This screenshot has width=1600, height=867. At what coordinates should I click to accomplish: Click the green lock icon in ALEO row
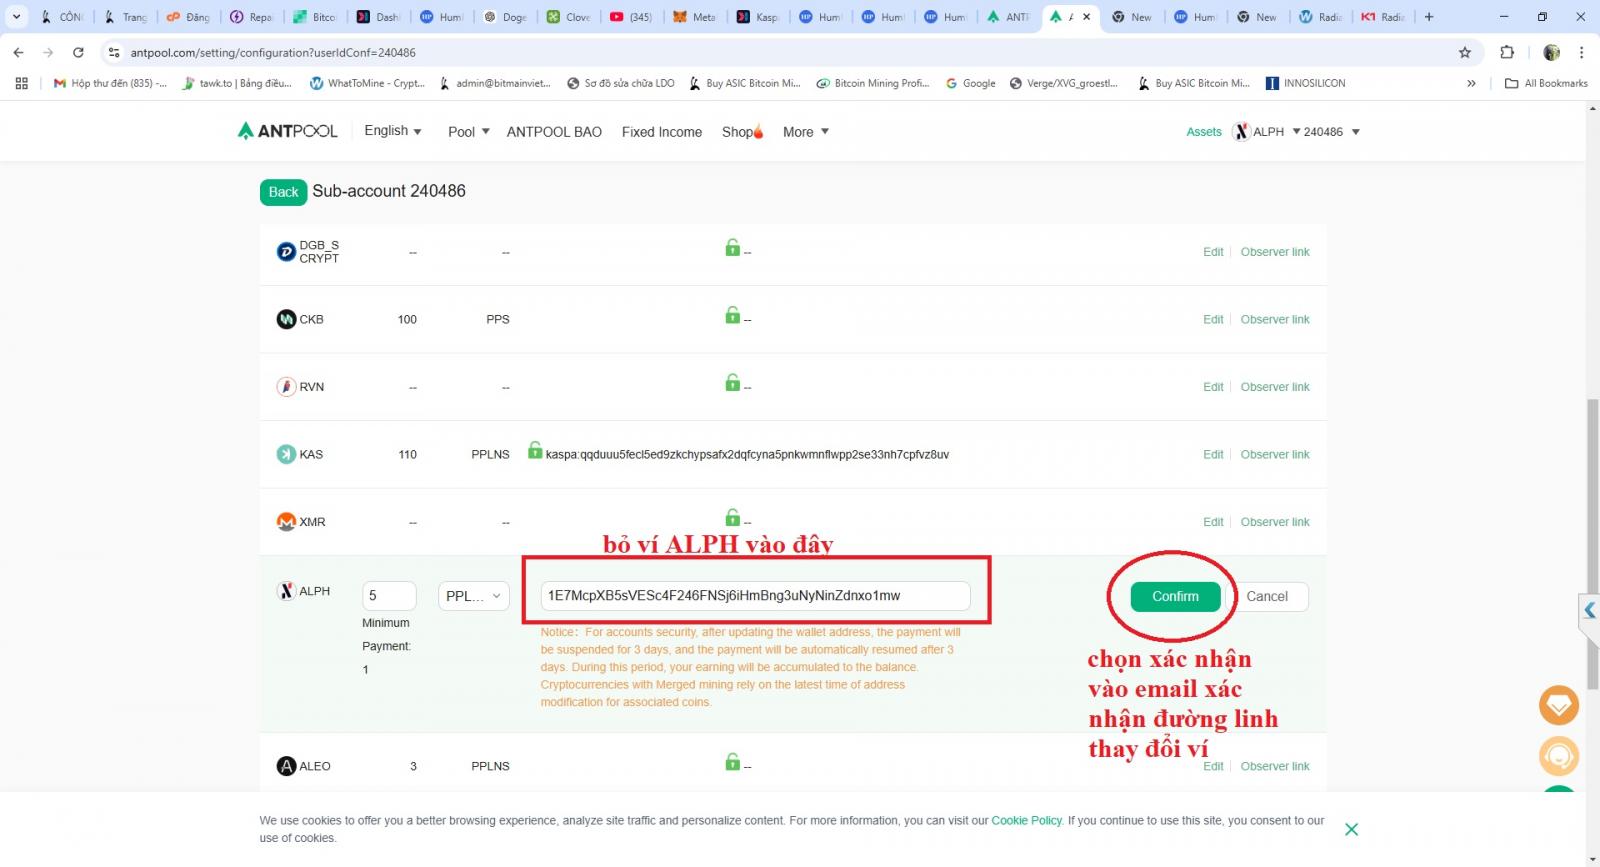click(x=733, y=761)
